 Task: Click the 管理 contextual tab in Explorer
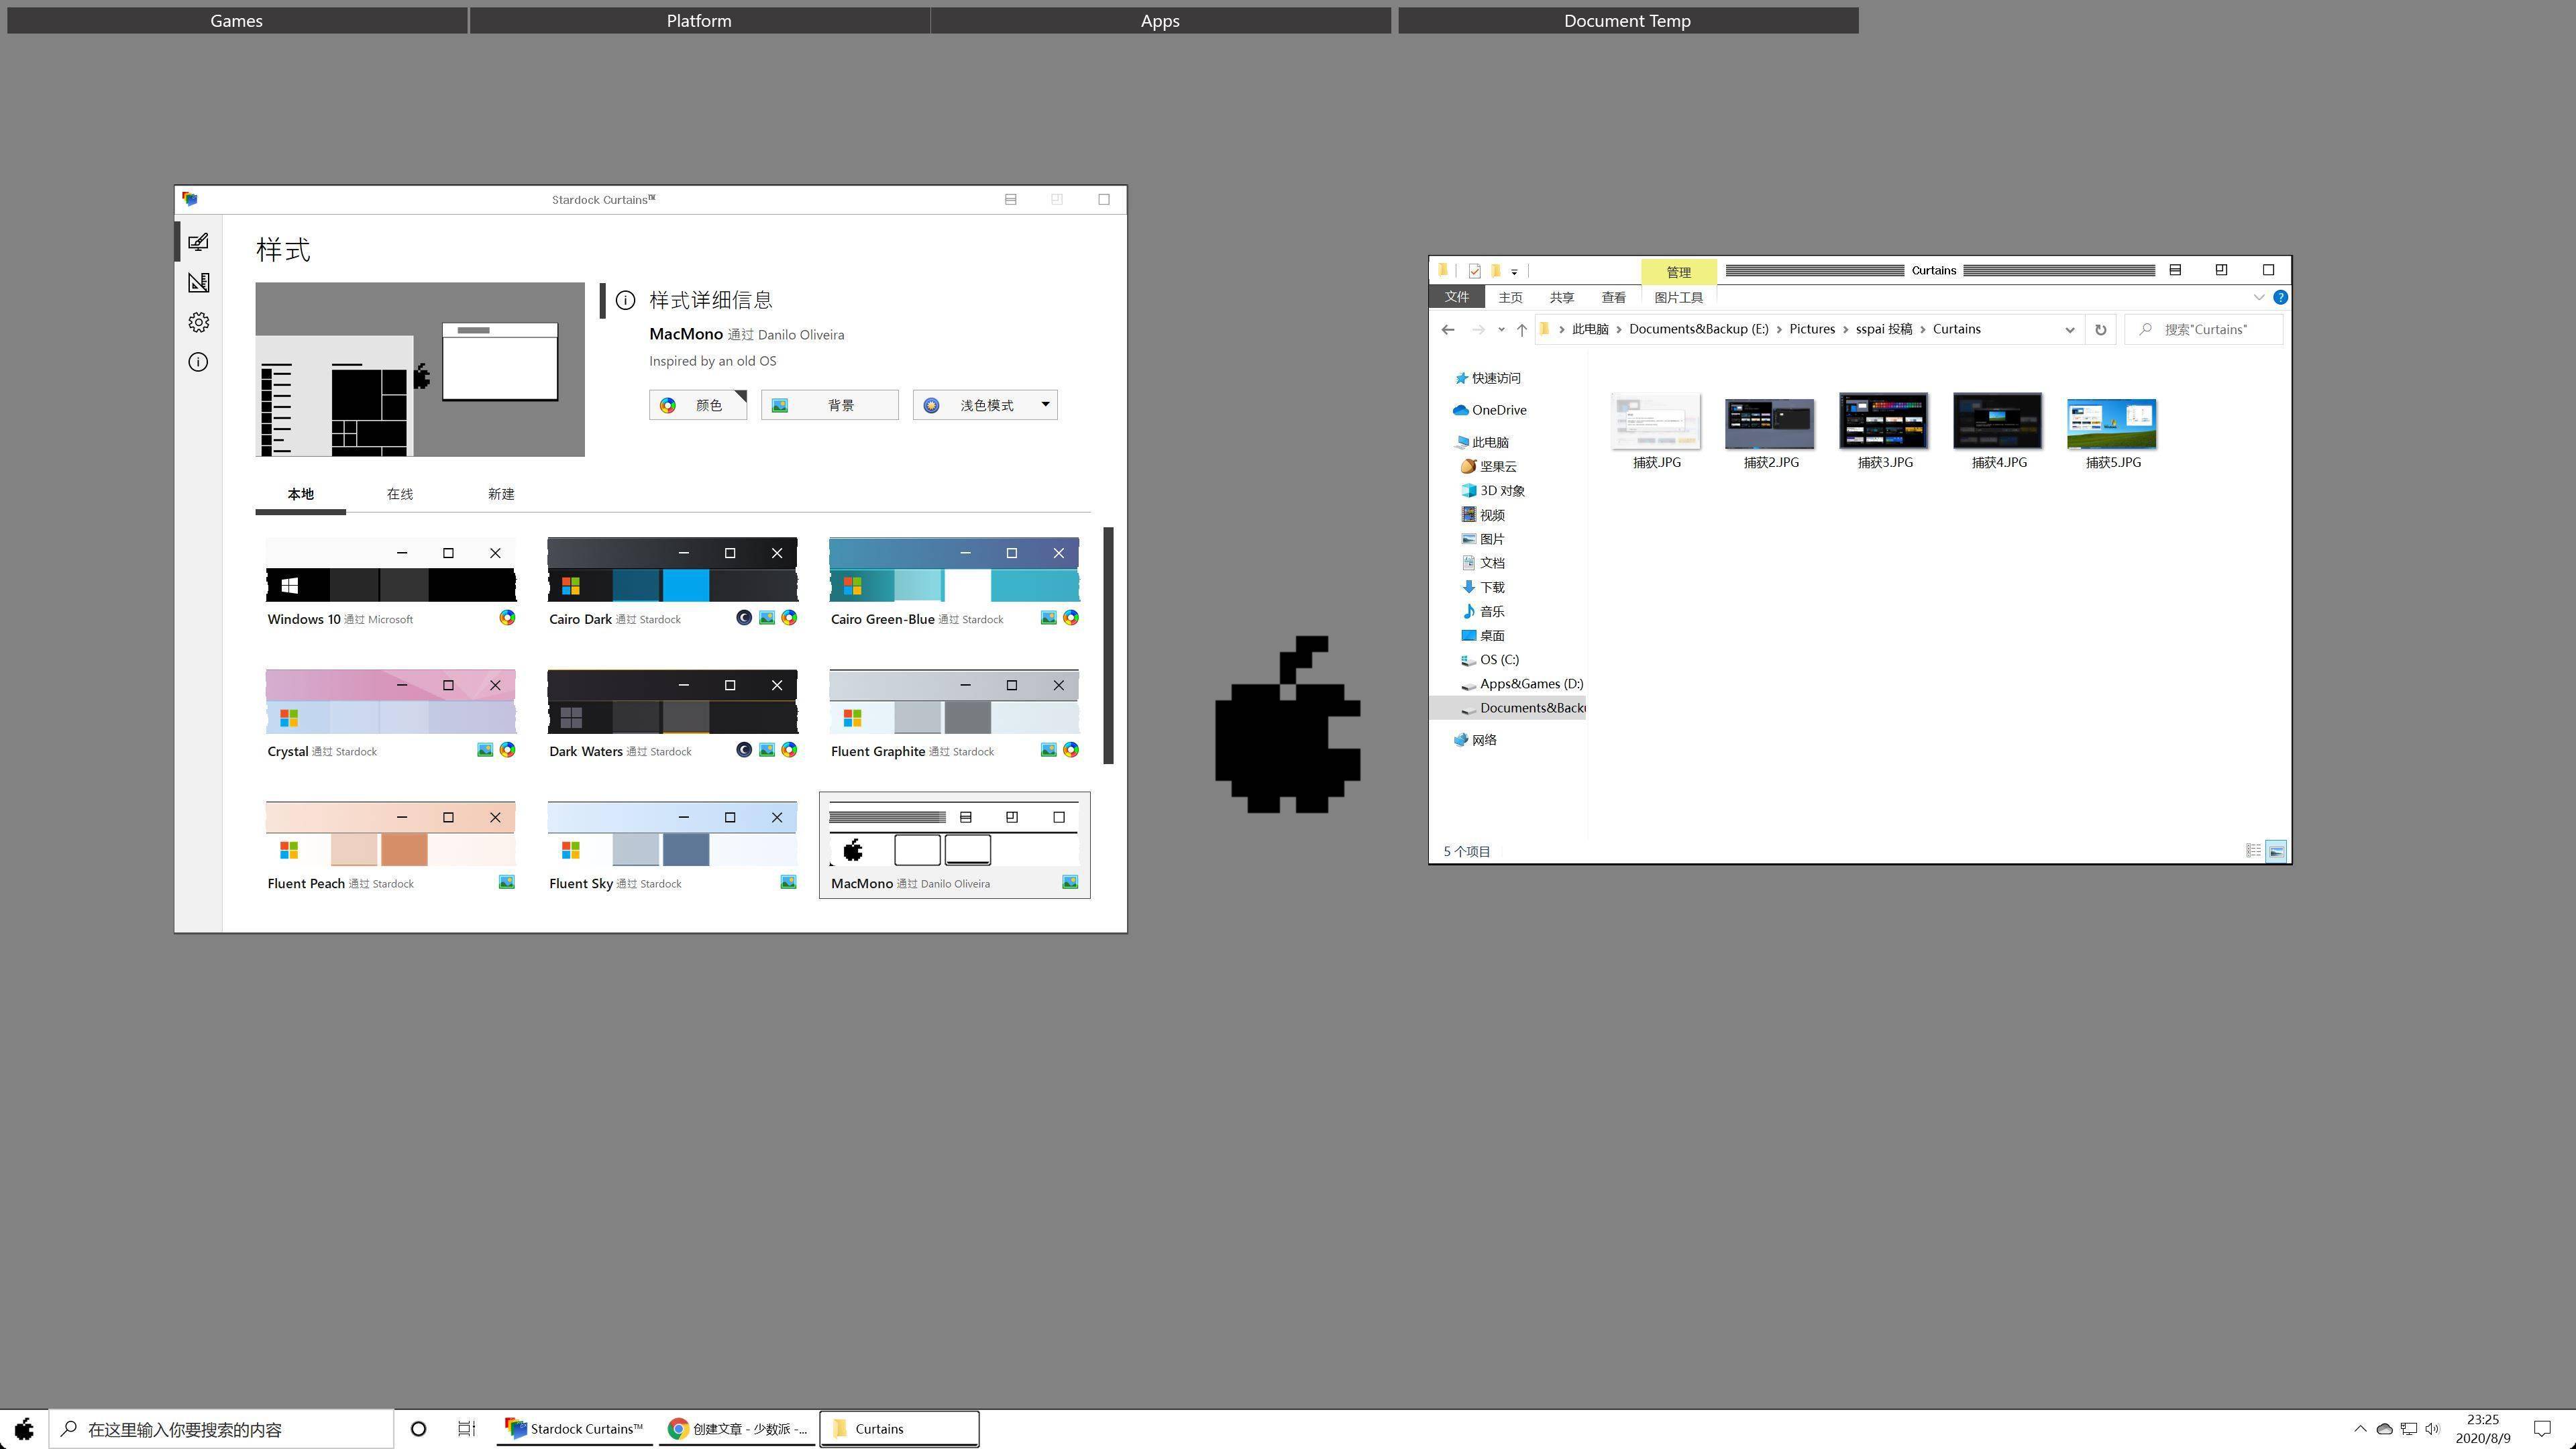point(1678,272)
